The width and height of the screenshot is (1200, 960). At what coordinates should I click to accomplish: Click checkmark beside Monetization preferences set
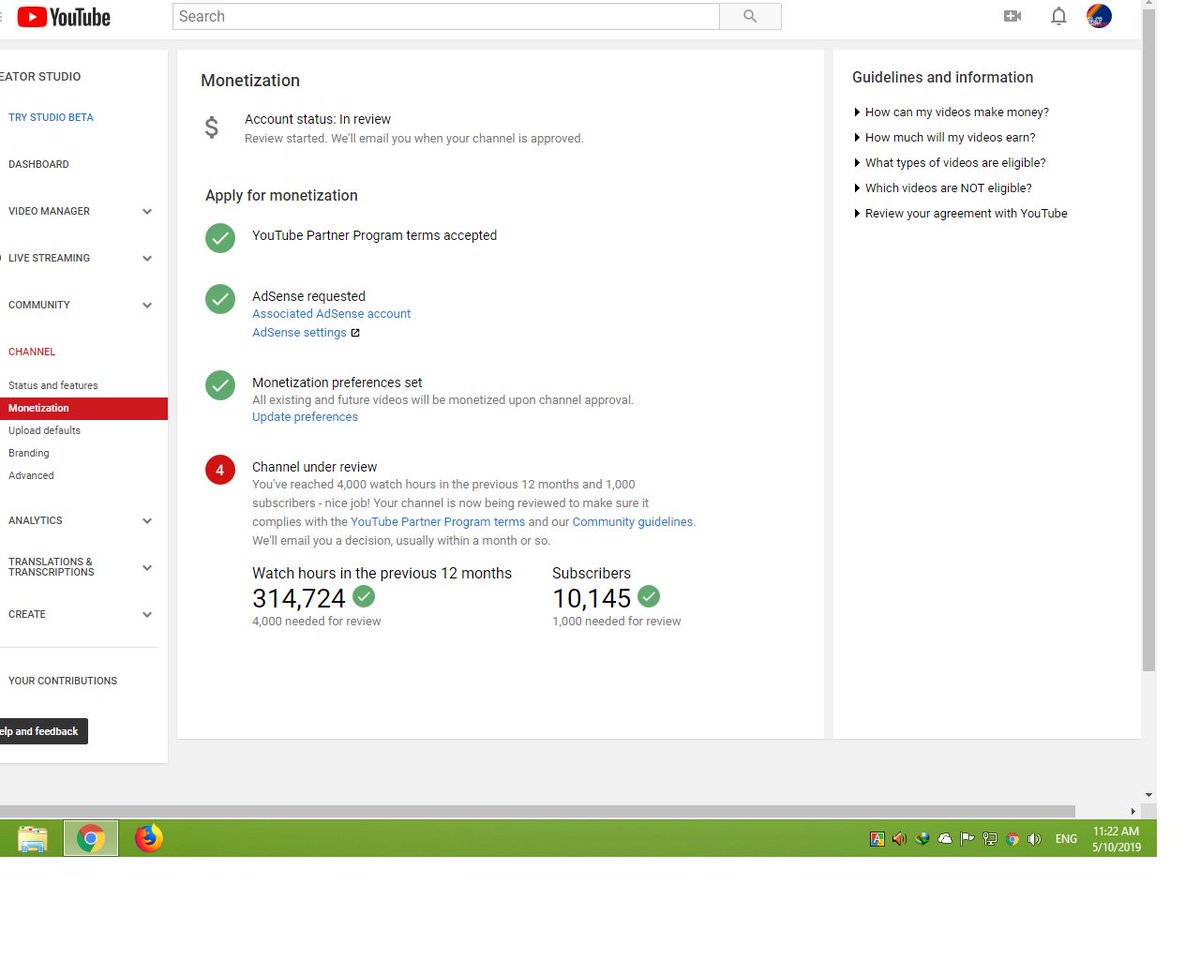click(x=220, y=385)
